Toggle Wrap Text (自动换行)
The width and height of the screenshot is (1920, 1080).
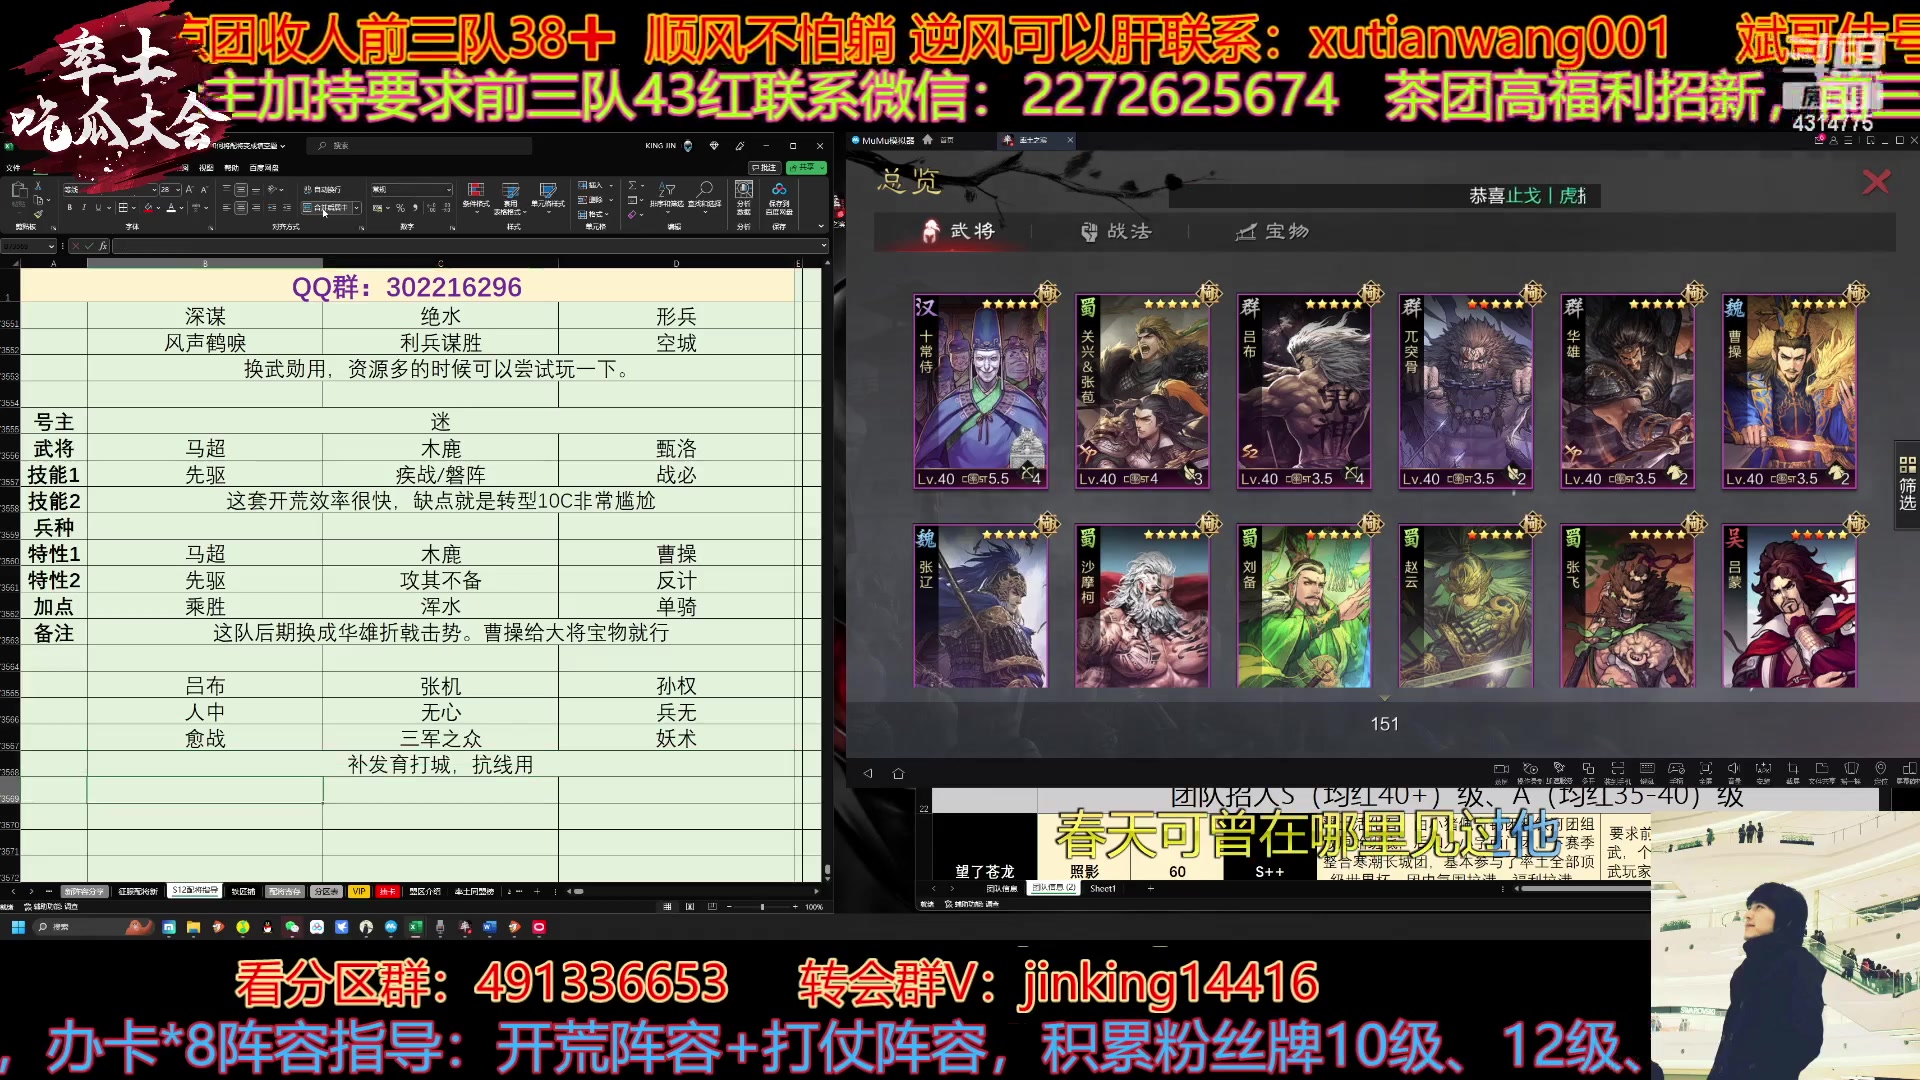(322, 189)
